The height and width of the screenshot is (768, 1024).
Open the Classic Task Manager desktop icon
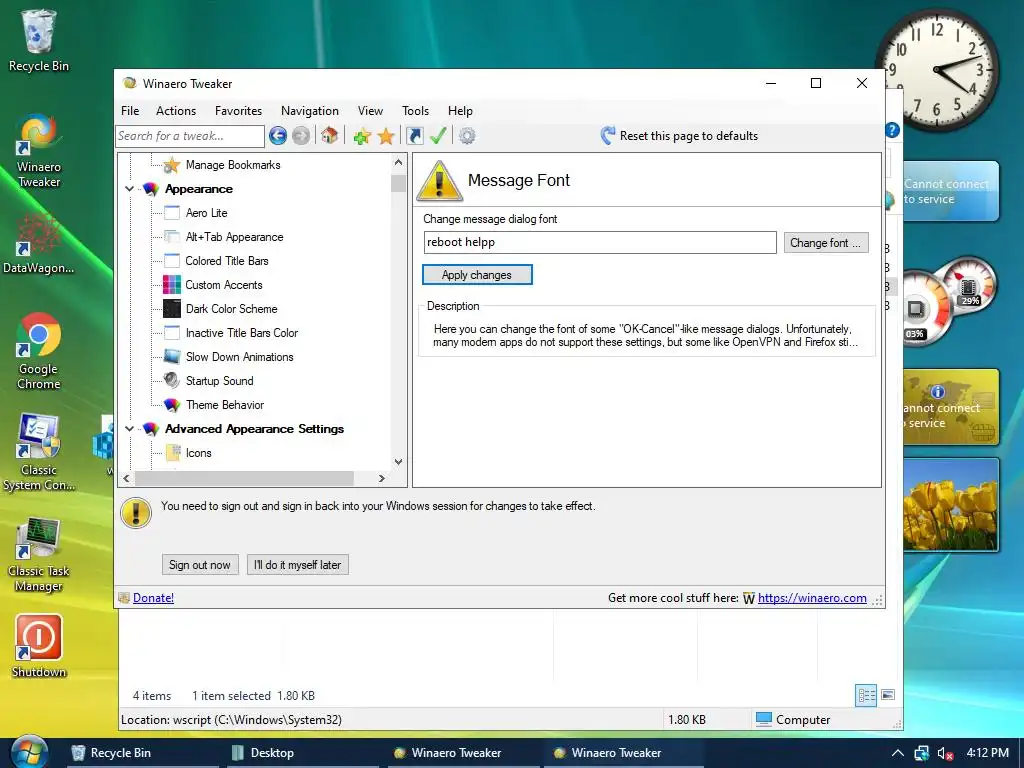(39, 538)
